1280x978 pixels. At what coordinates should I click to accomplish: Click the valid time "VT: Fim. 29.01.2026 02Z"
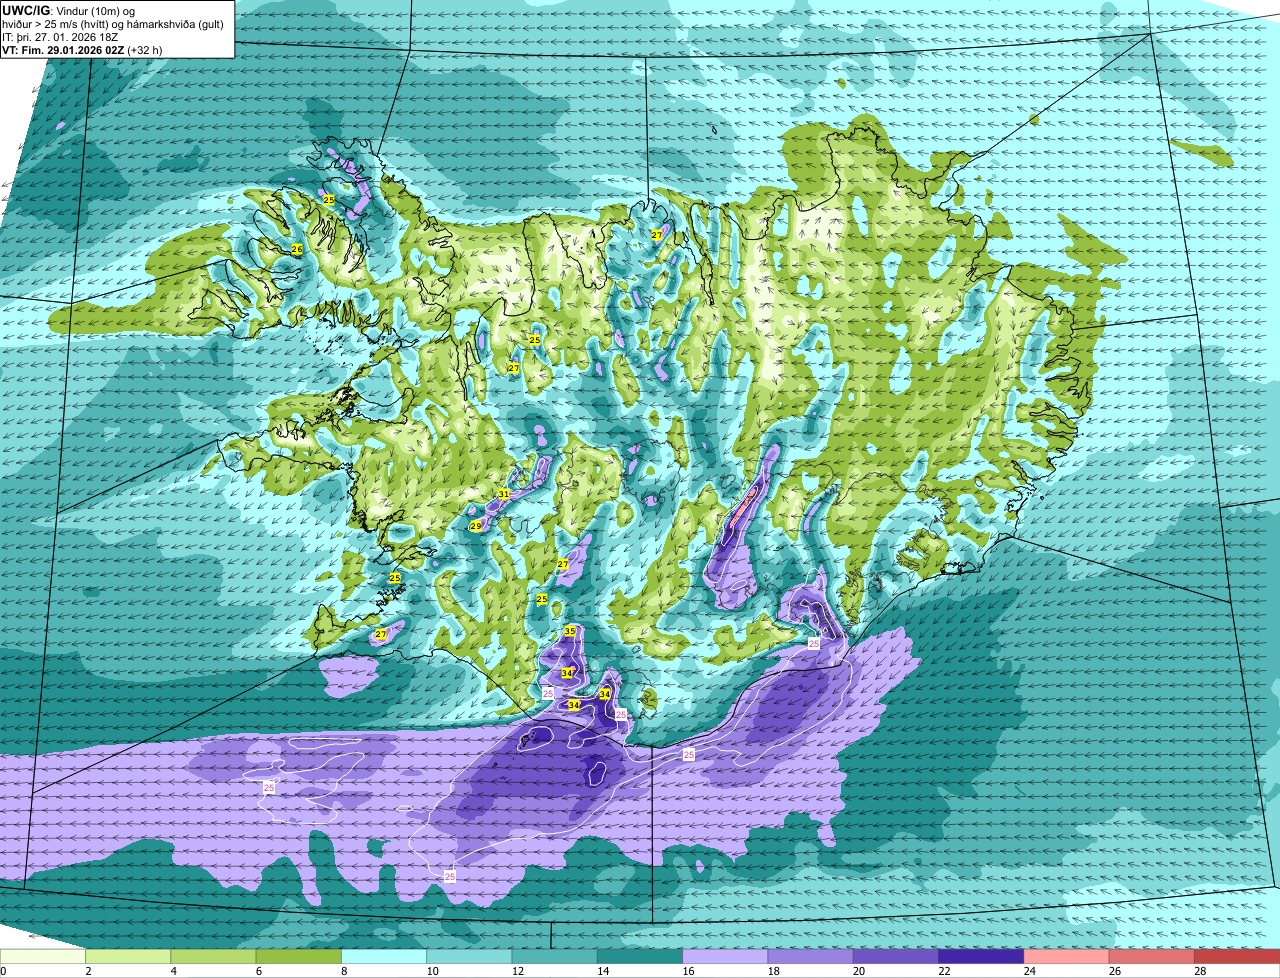65,49
